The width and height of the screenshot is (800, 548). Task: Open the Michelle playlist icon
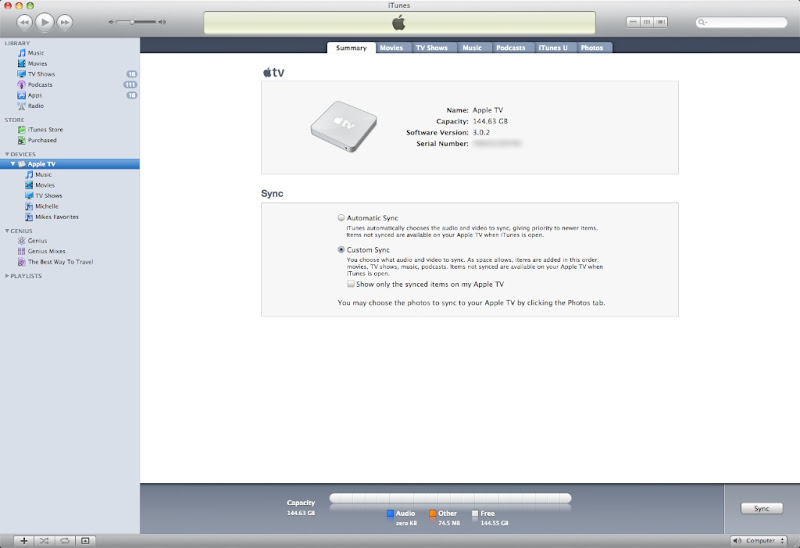click(29, 206)
